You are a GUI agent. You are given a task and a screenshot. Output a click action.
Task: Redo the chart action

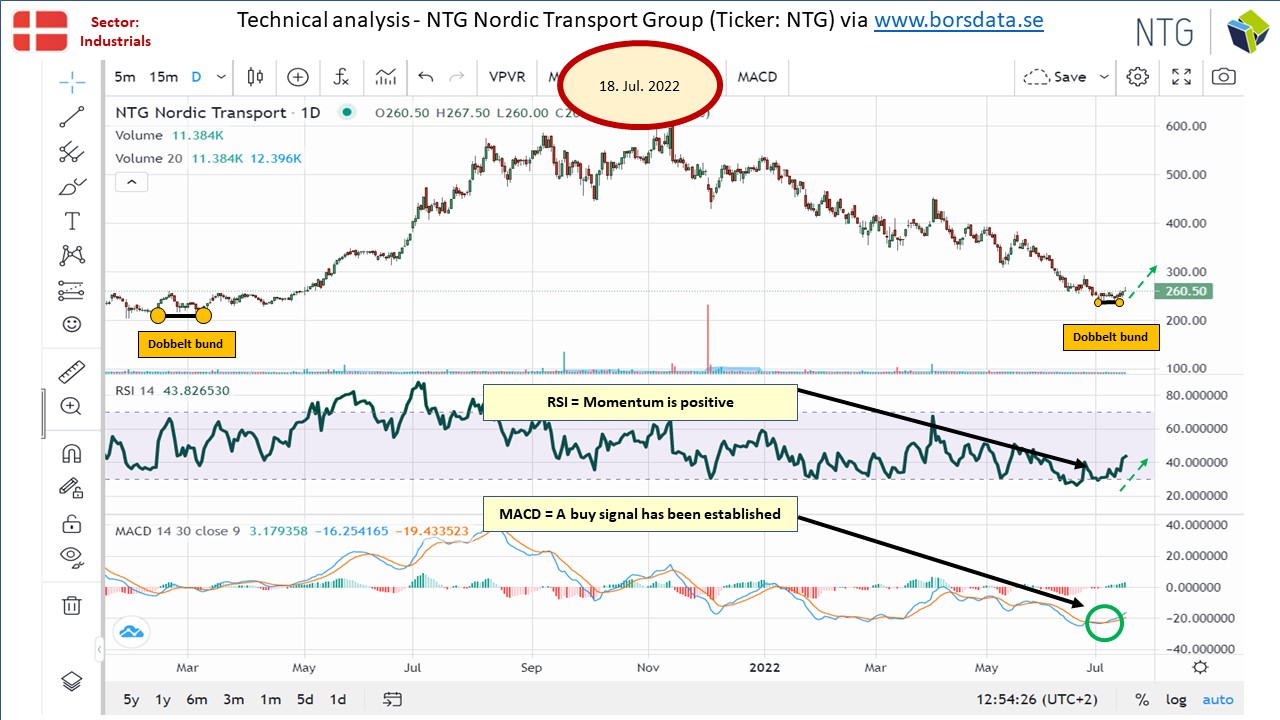tap(457, 77)
